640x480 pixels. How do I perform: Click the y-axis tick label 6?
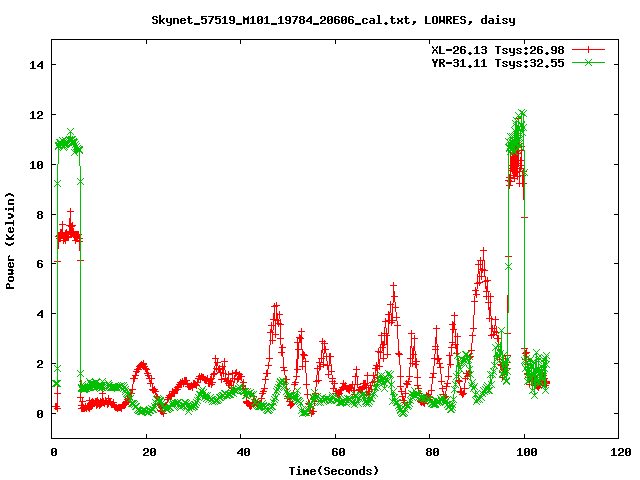(40, 264)
